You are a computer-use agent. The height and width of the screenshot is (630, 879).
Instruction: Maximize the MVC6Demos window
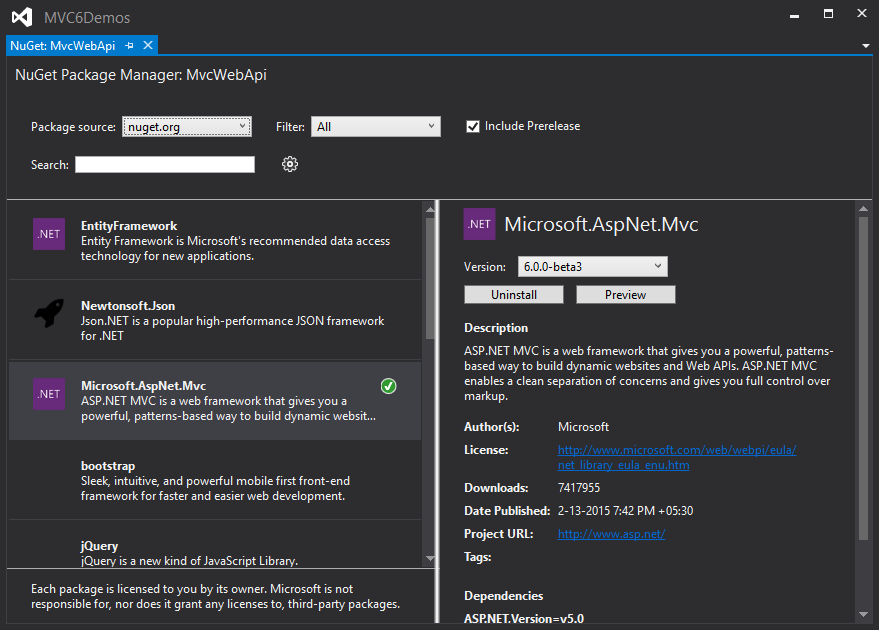[x=828, y=13]
